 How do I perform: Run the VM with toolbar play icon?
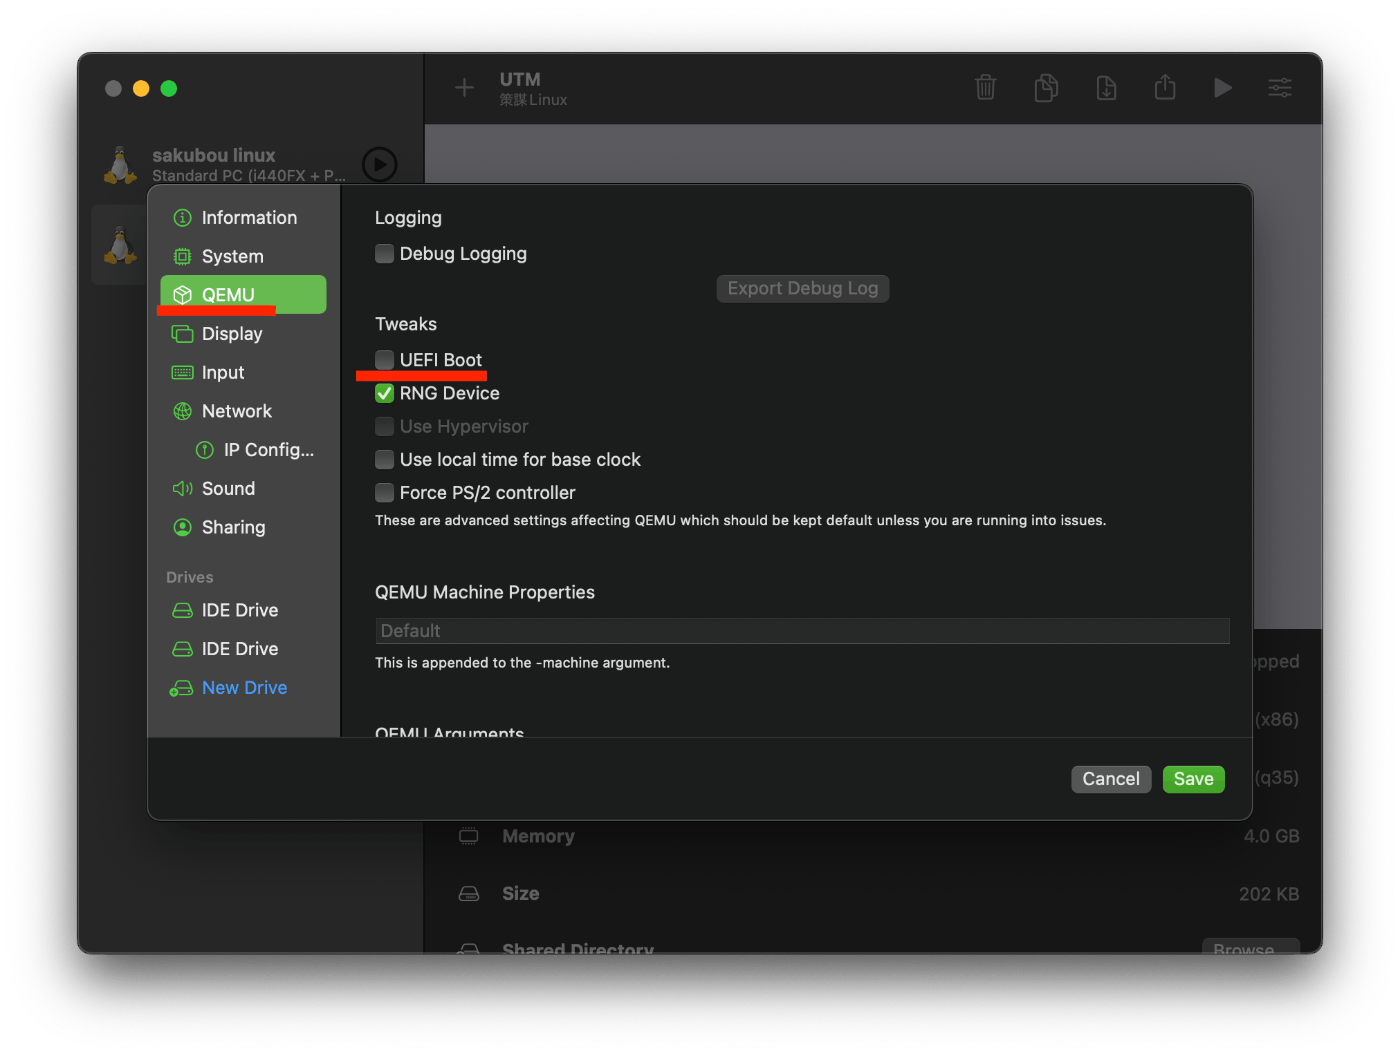point(1223,88)
